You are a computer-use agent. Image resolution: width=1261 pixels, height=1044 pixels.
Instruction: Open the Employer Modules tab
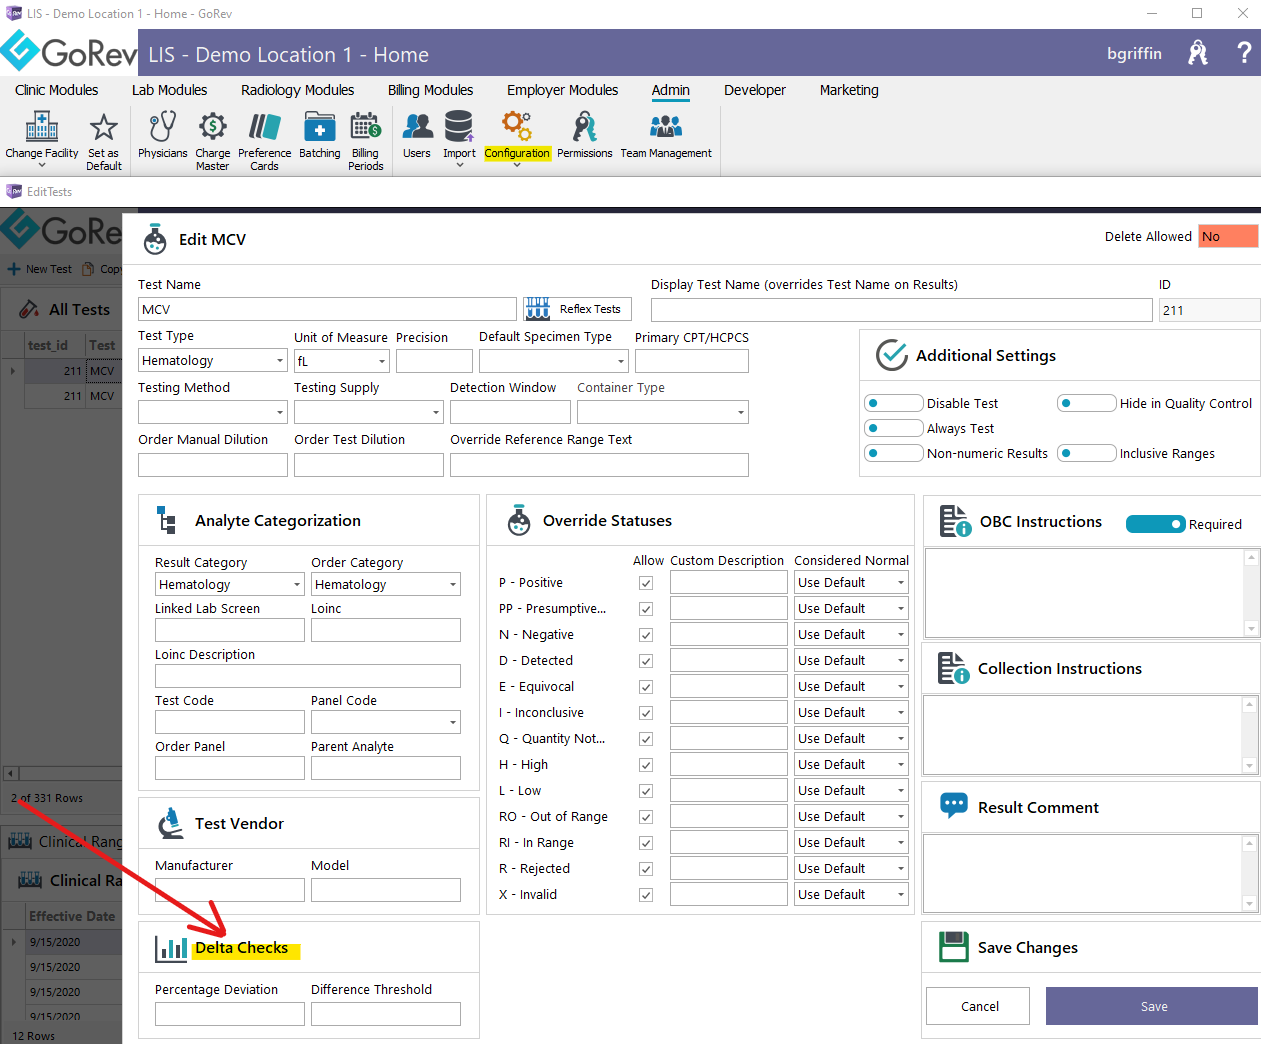563,90
